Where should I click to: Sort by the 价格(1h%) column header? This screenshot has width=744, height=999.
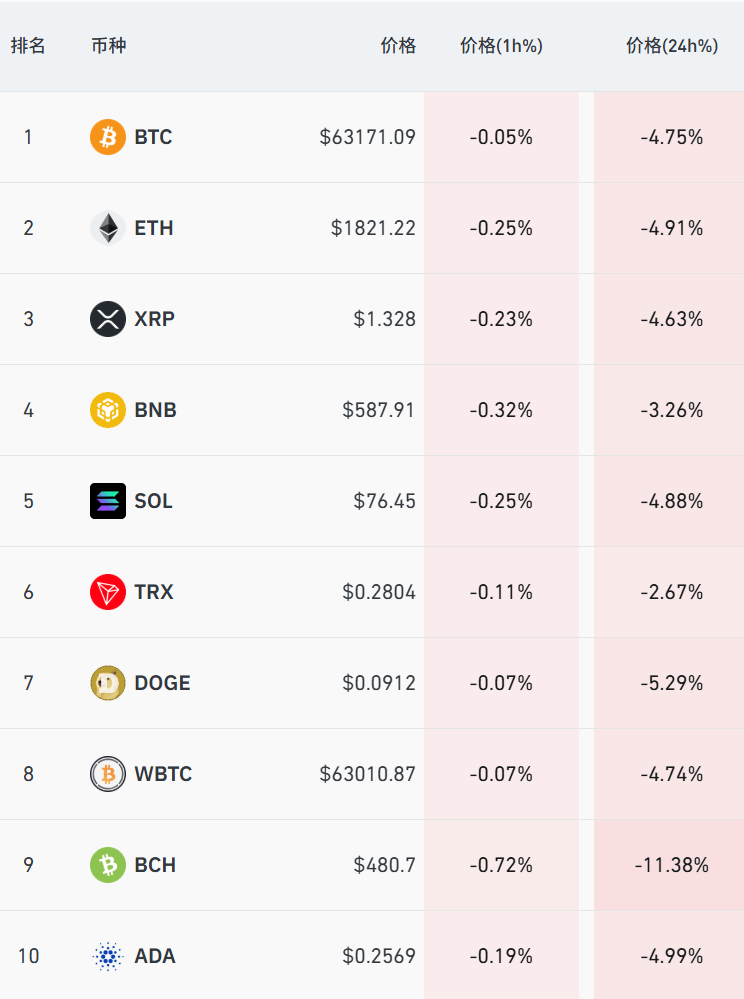pos(501,46)
